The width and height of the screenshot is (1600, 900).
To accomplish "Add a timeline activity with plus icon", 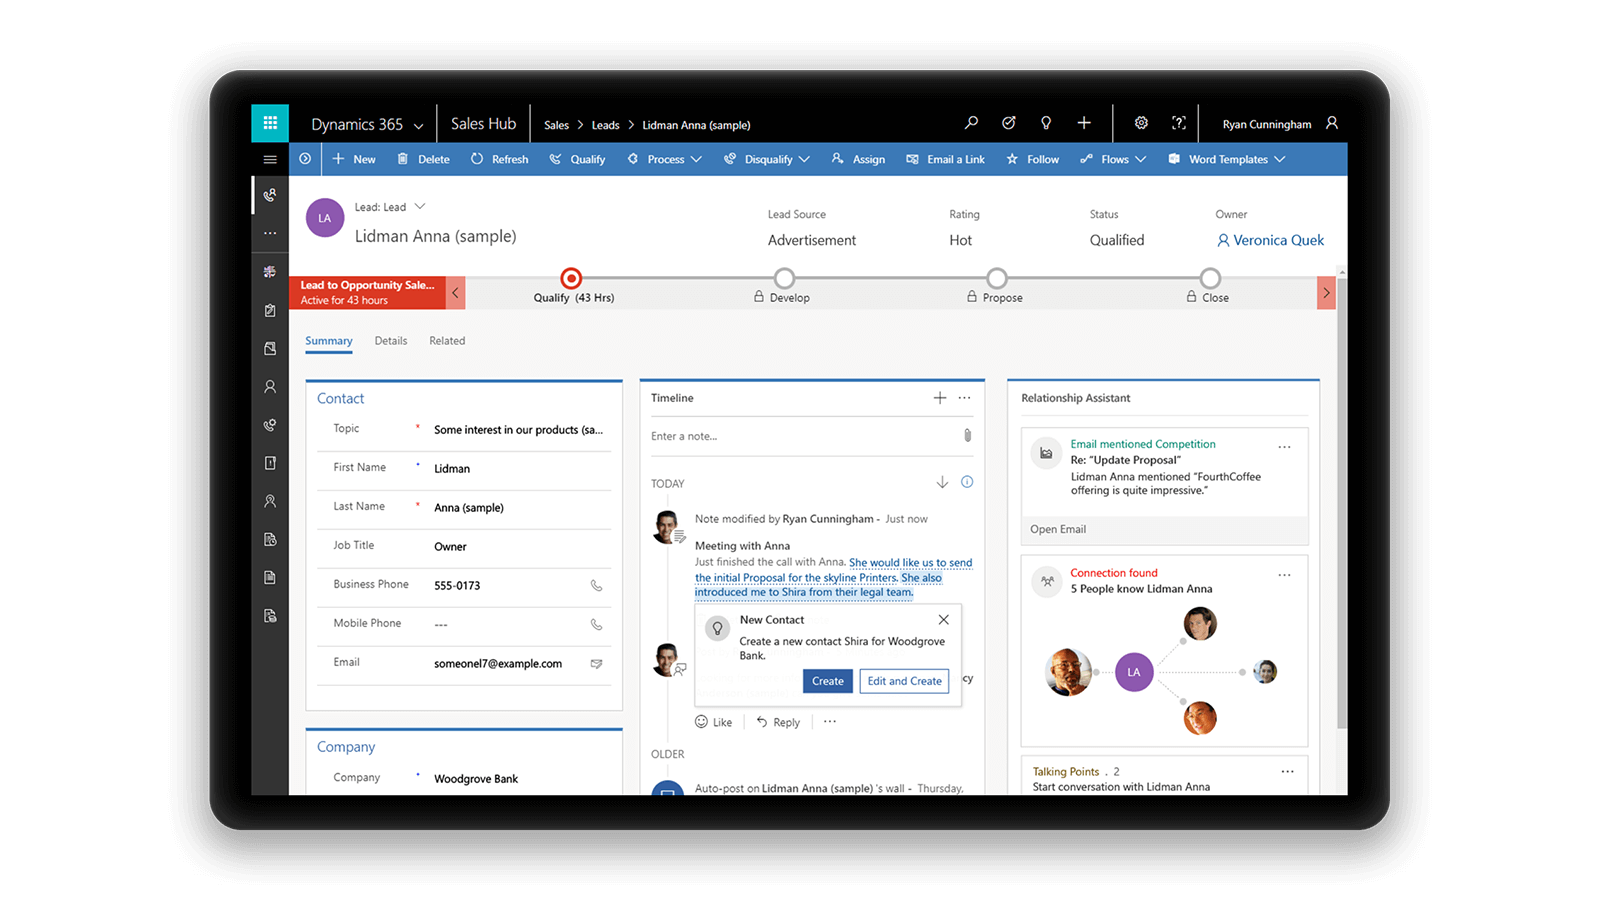I will [940, 398].
